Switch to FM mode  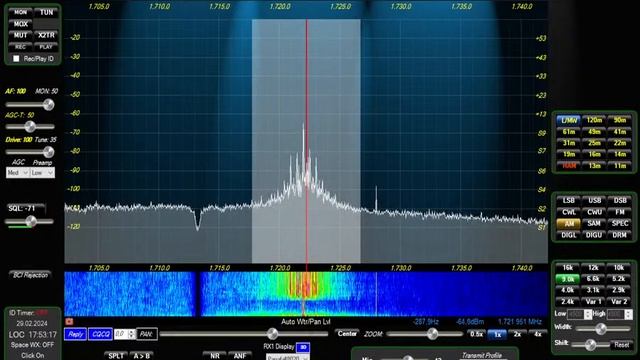[x=620, y=212]
